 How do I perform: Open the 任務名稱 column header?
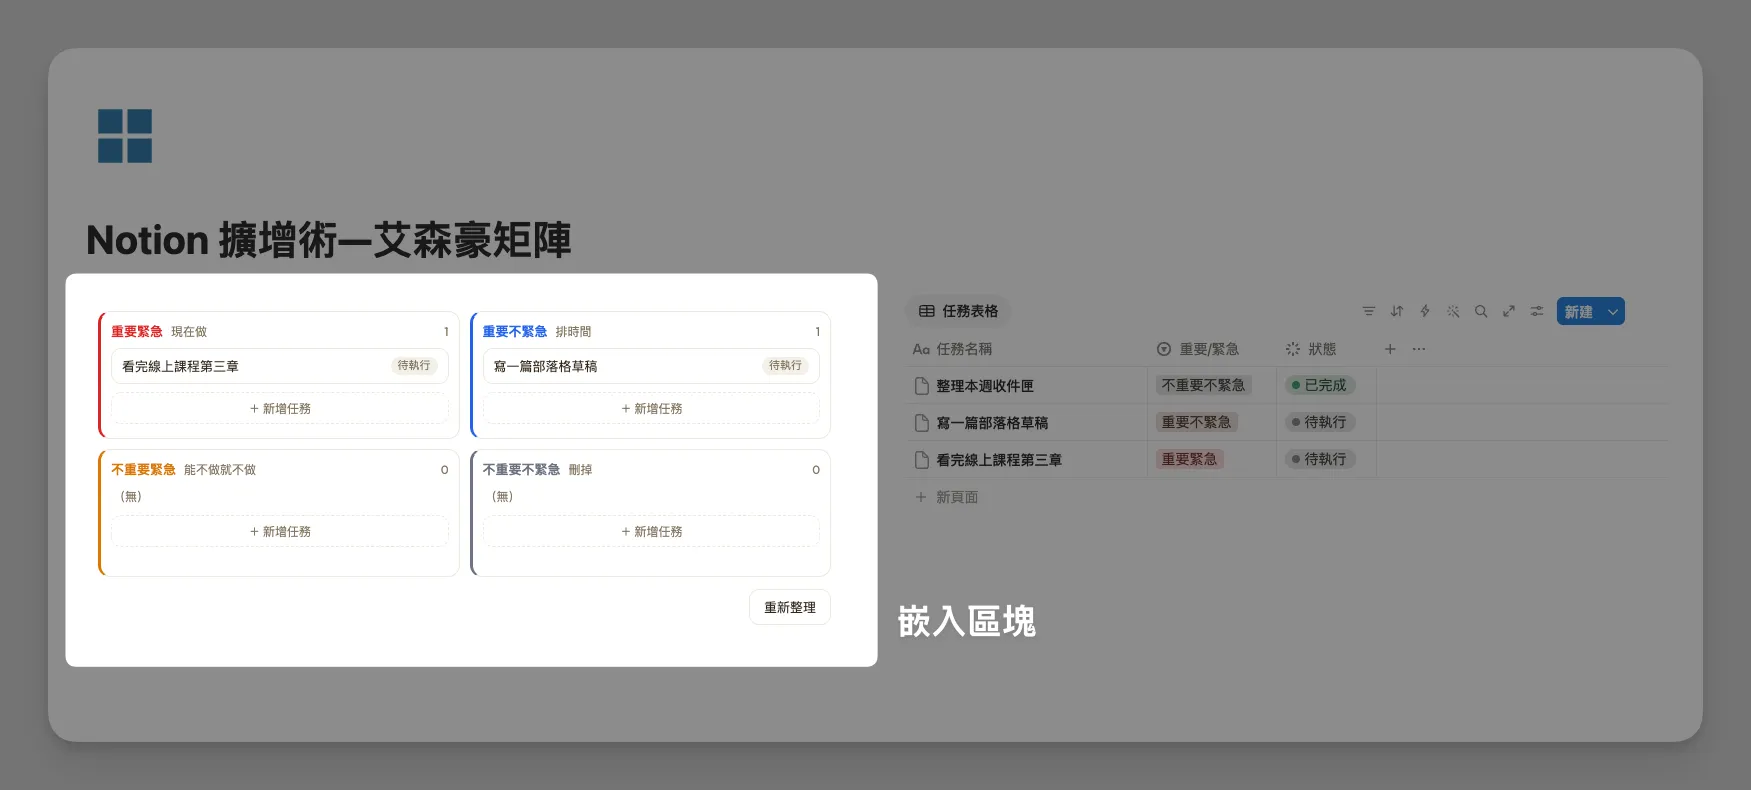[952, 349]
